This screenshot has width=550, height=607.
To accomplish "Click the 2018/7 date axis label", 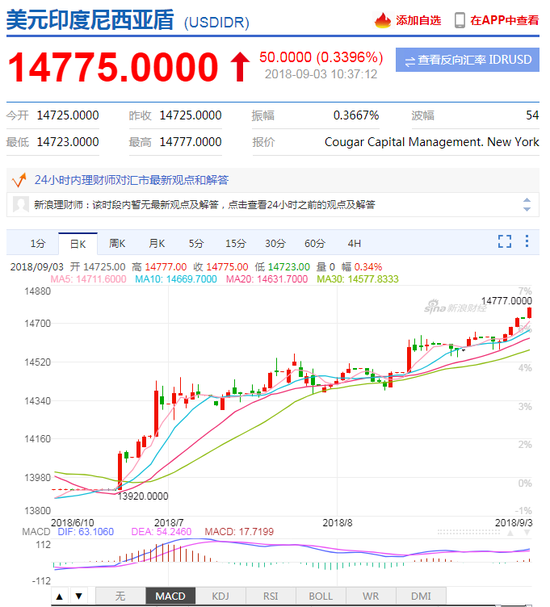I will tap(169, 523).
